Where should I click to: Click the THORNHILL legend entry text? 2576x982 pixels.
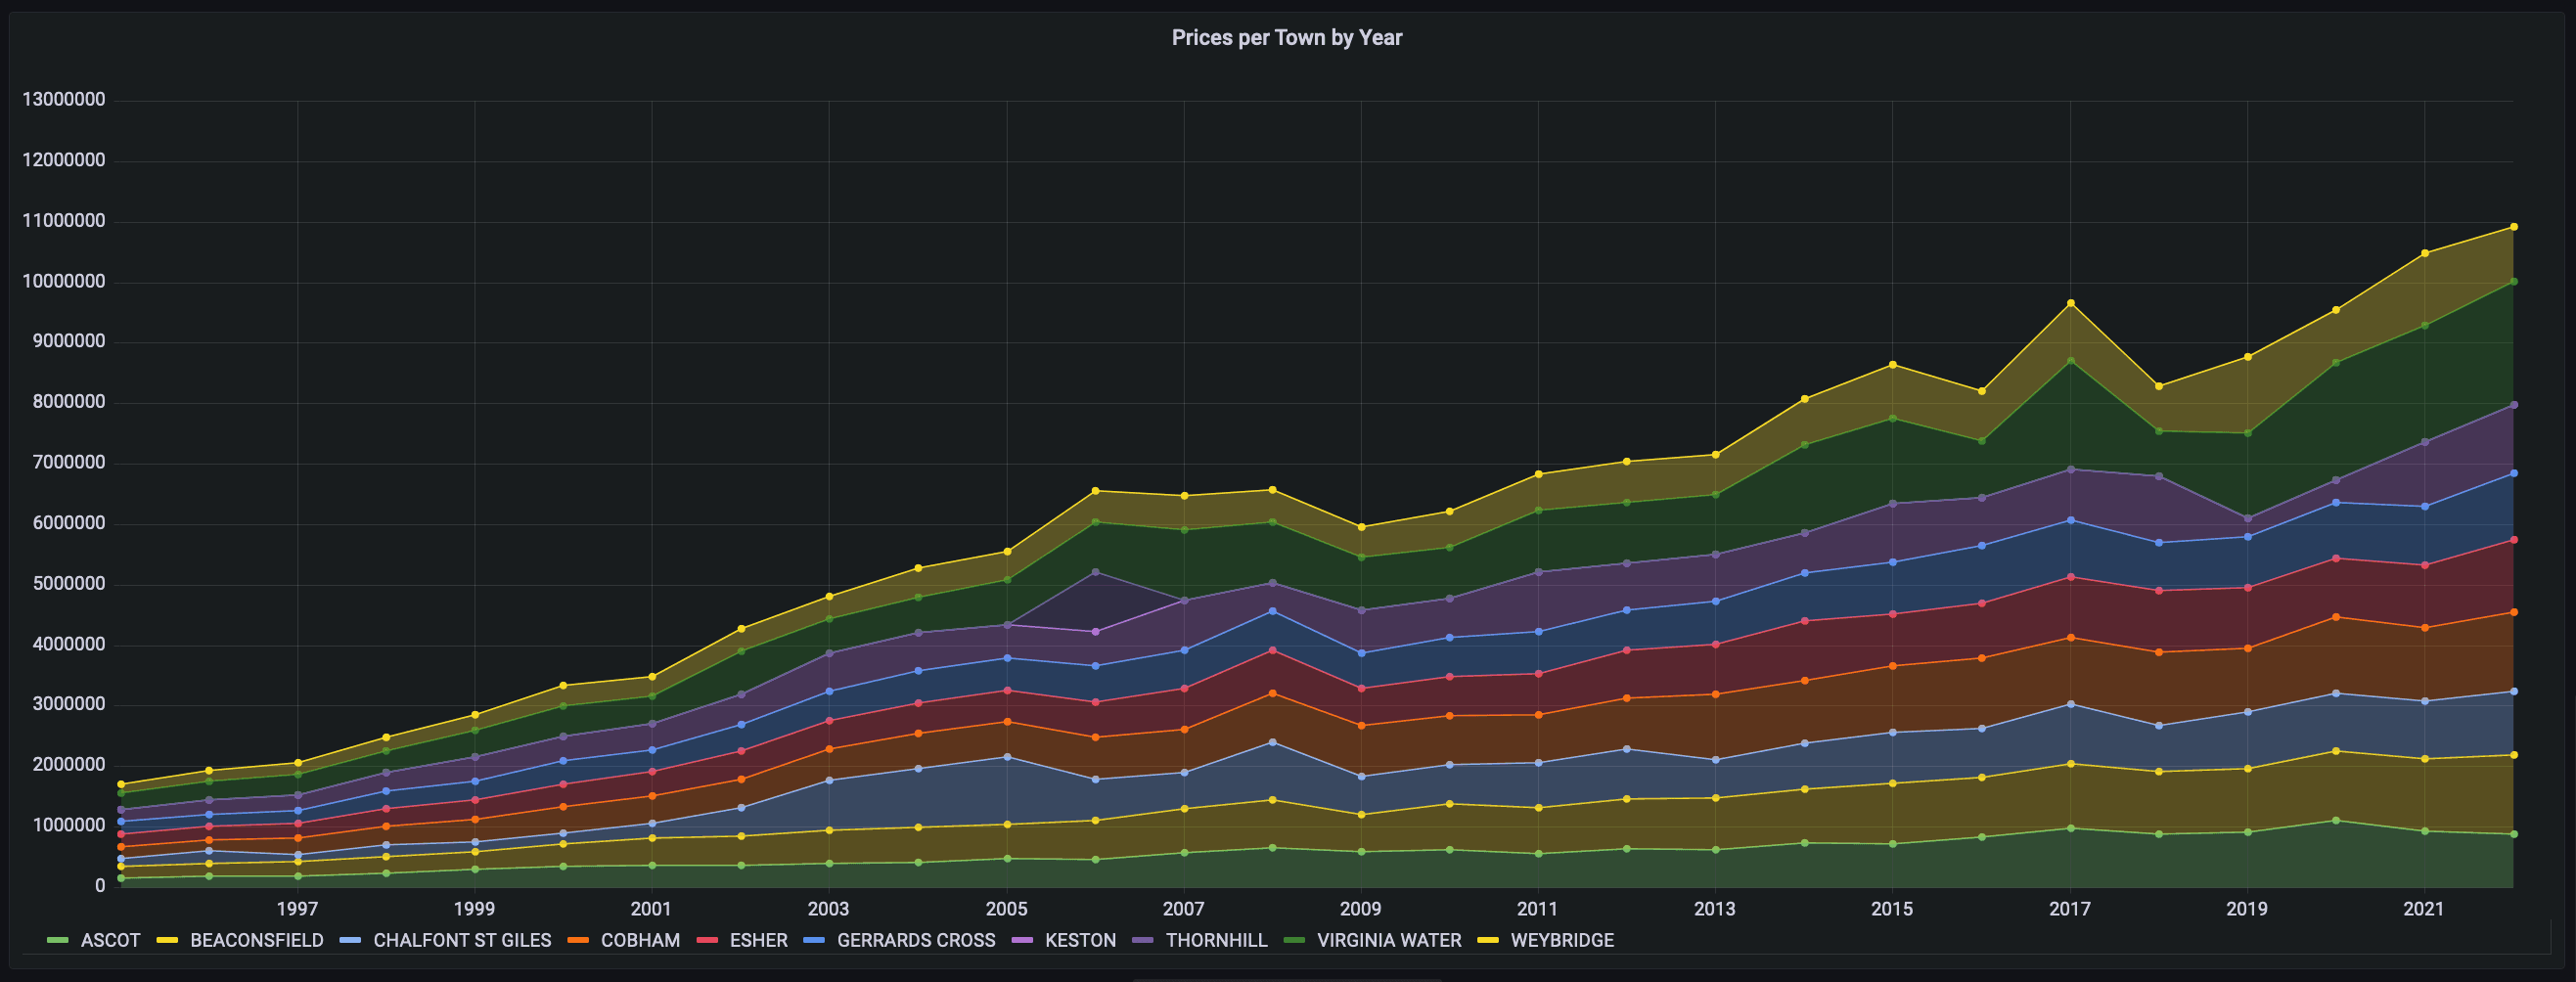point(1216,940)
